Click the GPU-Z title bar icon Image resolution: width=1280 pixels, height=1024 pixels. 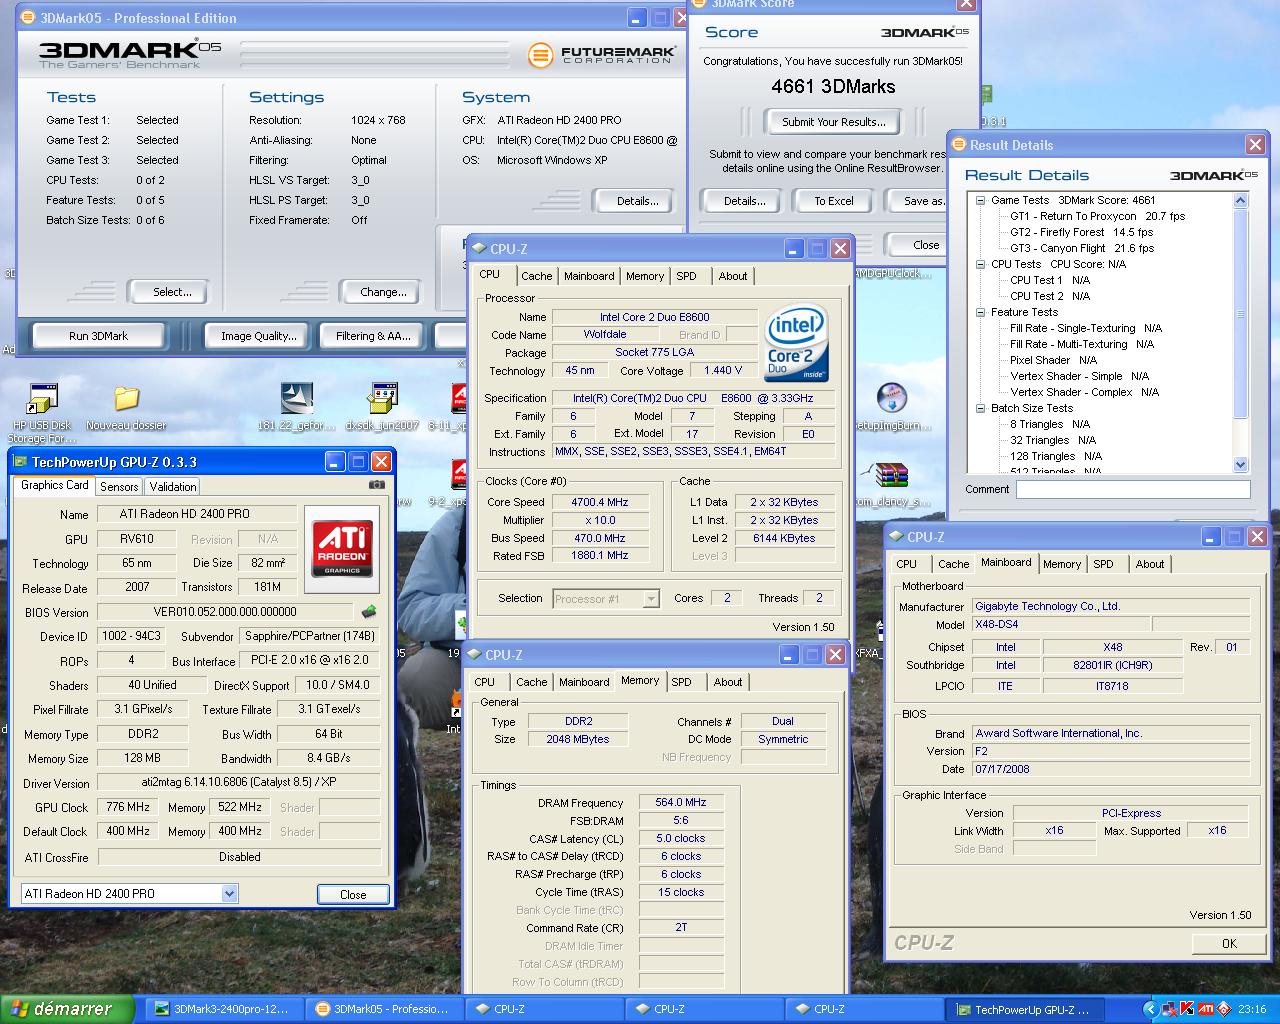pyautogui.click(x=20, y=462)
